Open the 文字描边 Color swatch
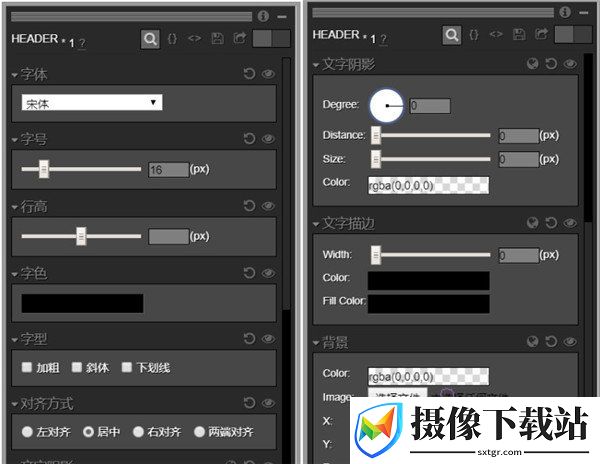 429,280
